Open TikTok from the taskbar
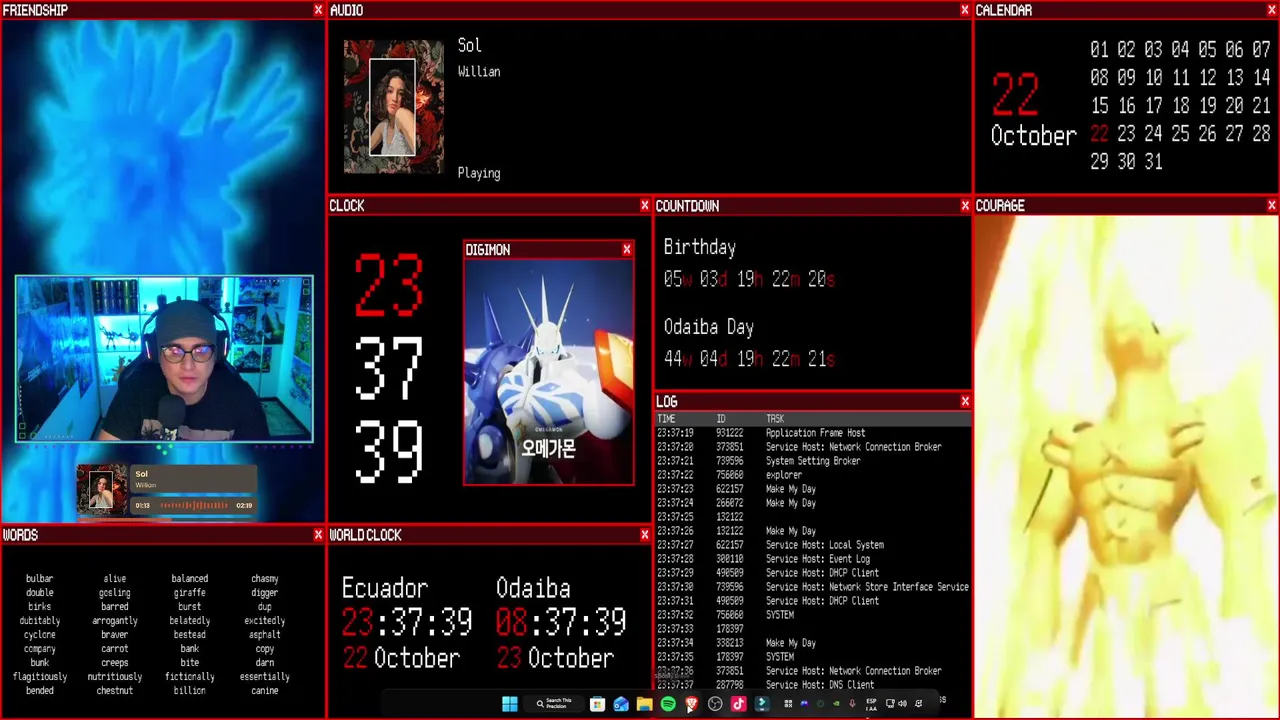The image size is (1280, 720). pos(738,704)
